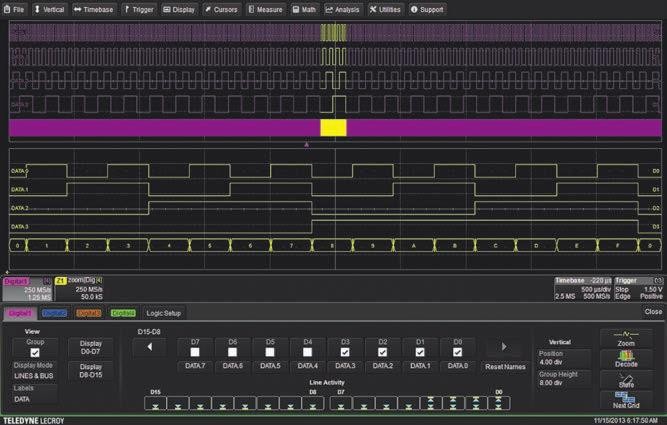
Task: Enable the D6 line checkbox
Action: click(x=232, y=352)
